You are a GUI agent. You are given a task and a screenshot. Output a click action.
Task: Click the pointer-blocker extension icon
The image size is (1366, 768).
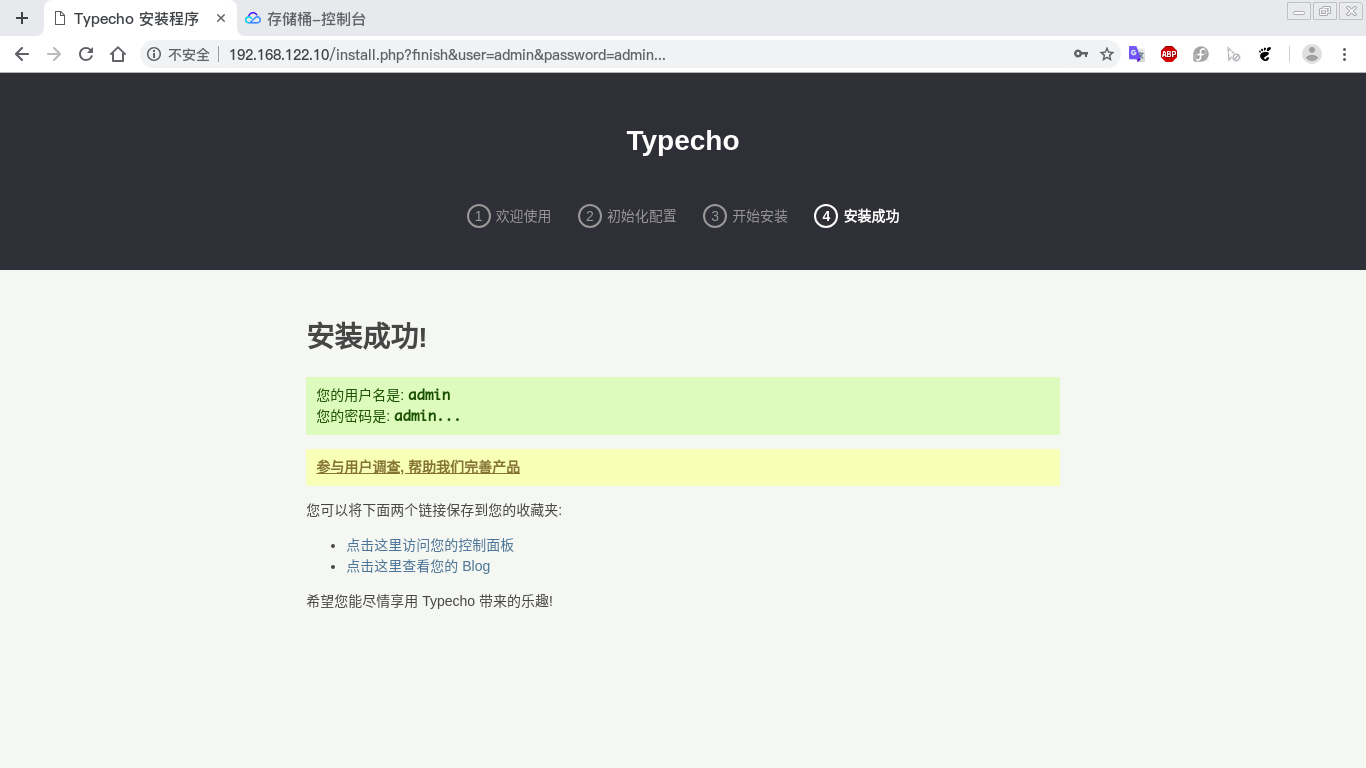(1233, 54)
